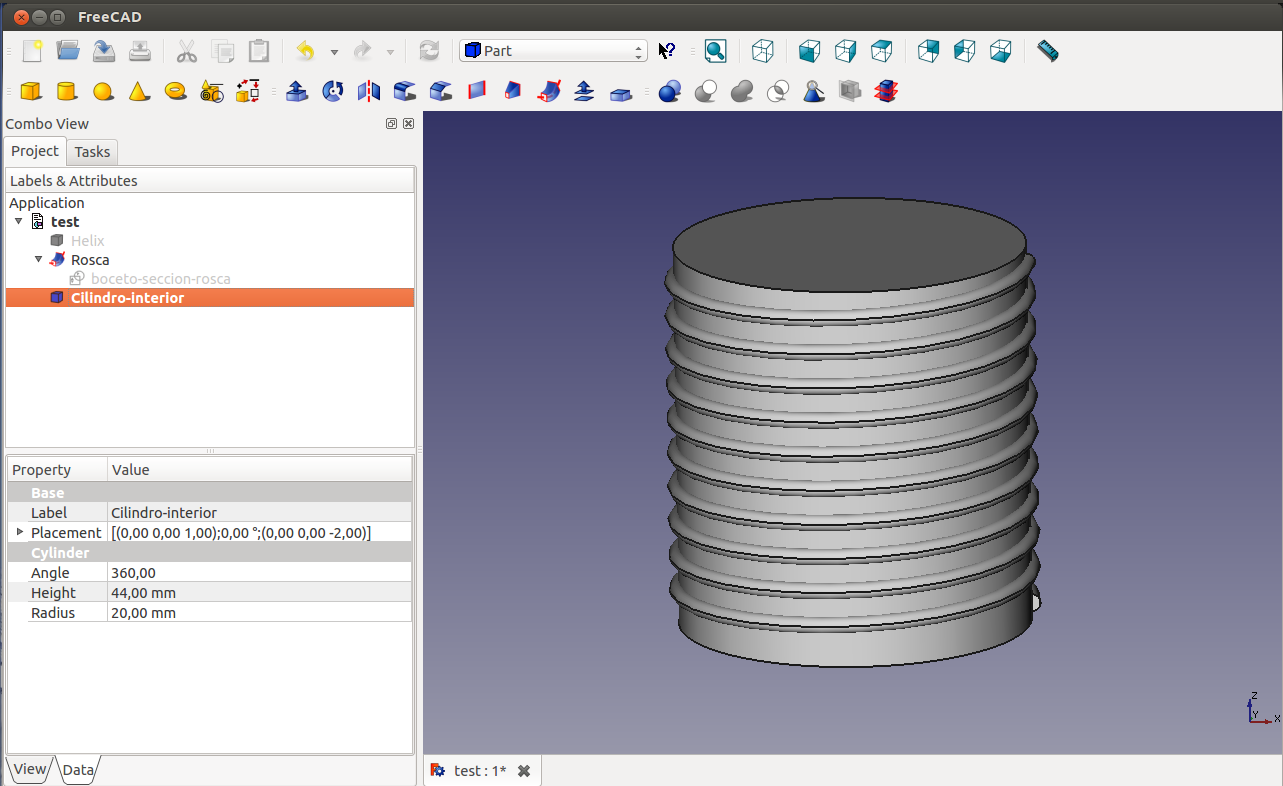
Task: Click the Fit all zoom icon
Action: point(715,51)
